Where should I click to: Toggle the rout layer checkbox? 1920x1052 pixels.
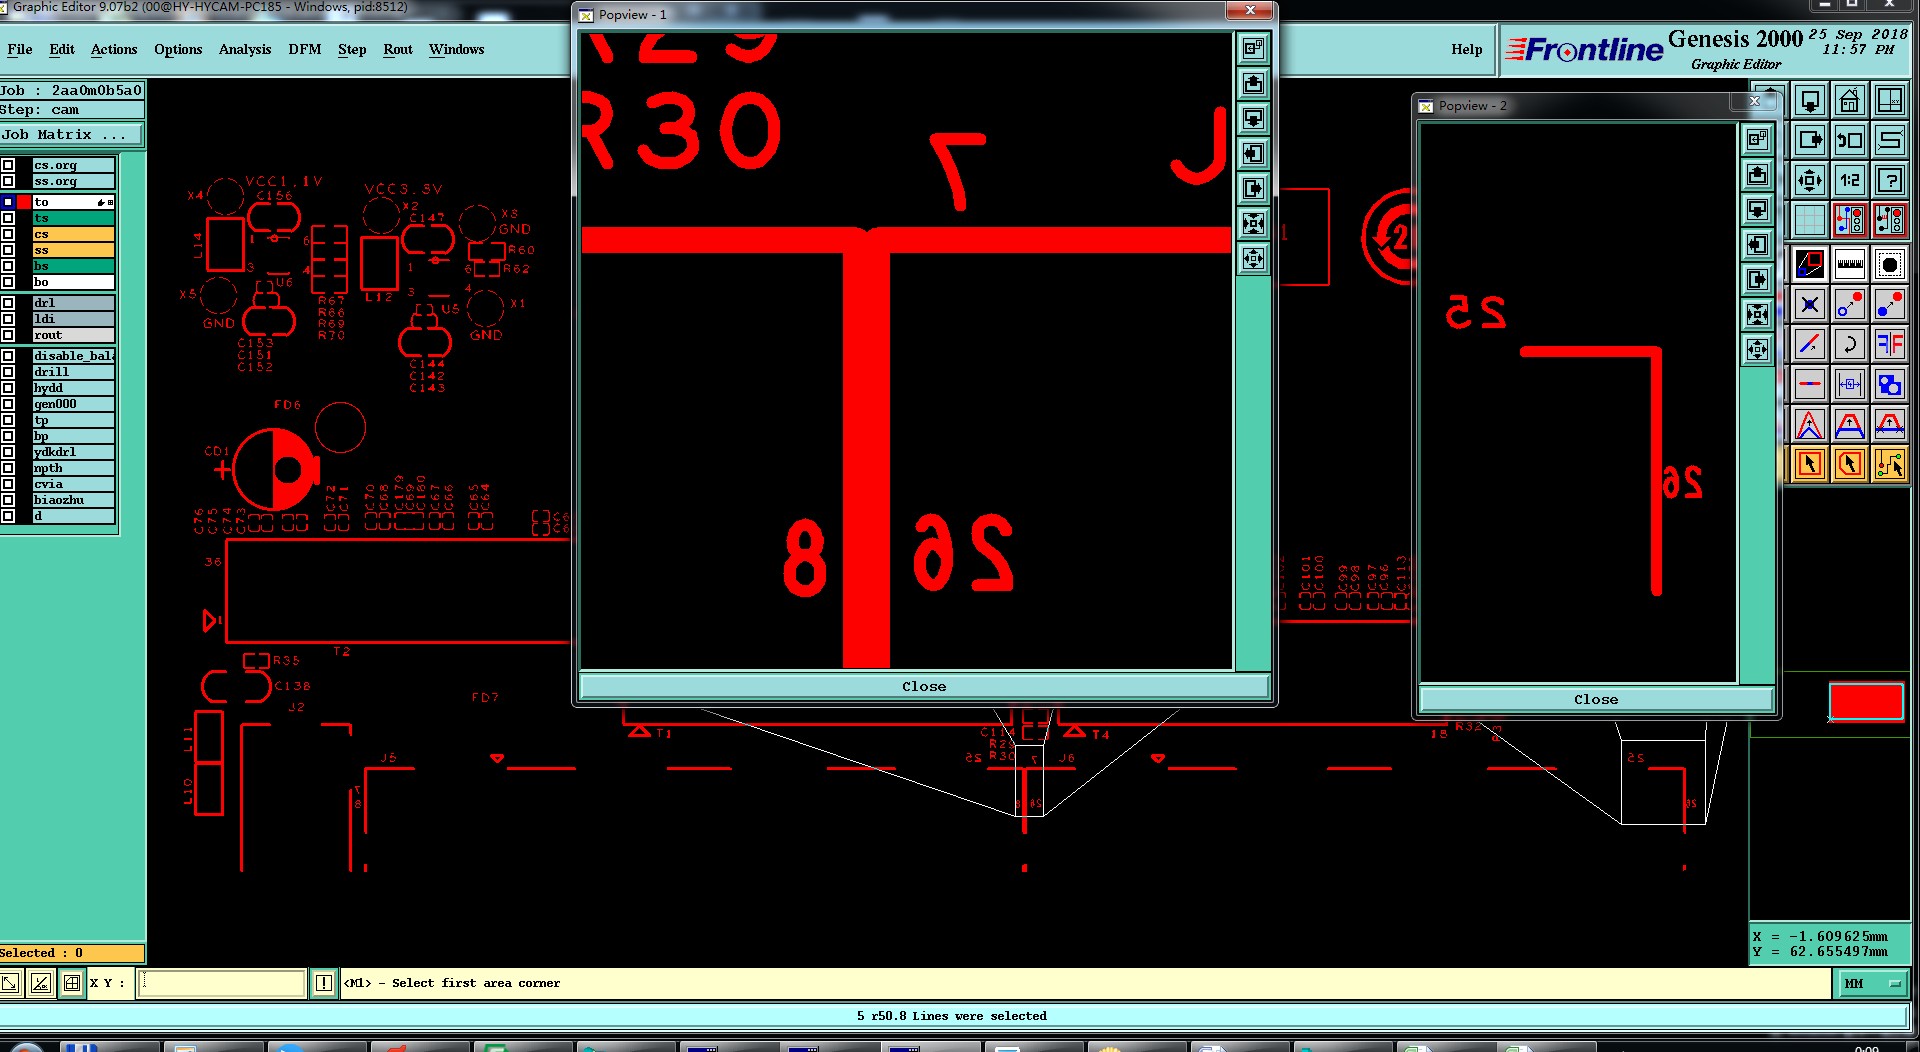[8, 335]
